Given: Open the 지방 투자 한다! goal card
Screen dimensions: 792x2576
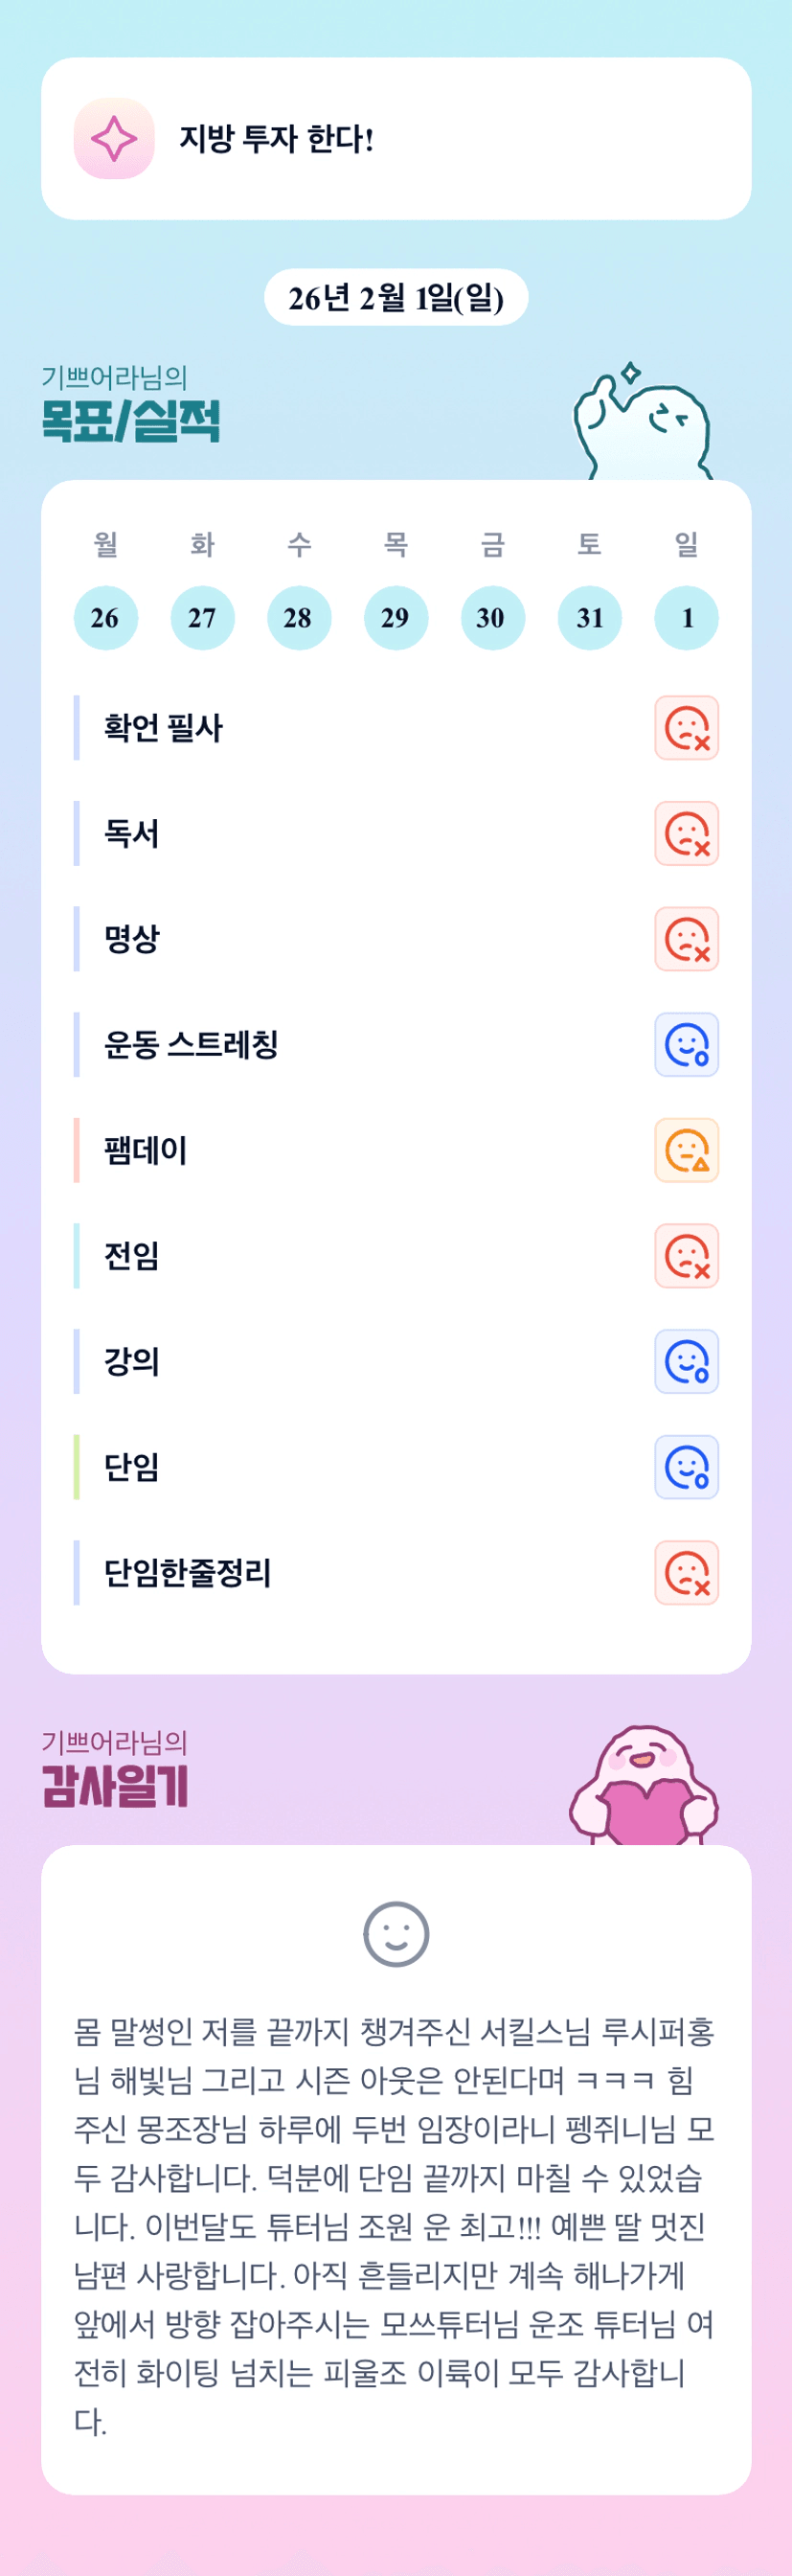Looking at the screenshot, I should tap(396, 139).
